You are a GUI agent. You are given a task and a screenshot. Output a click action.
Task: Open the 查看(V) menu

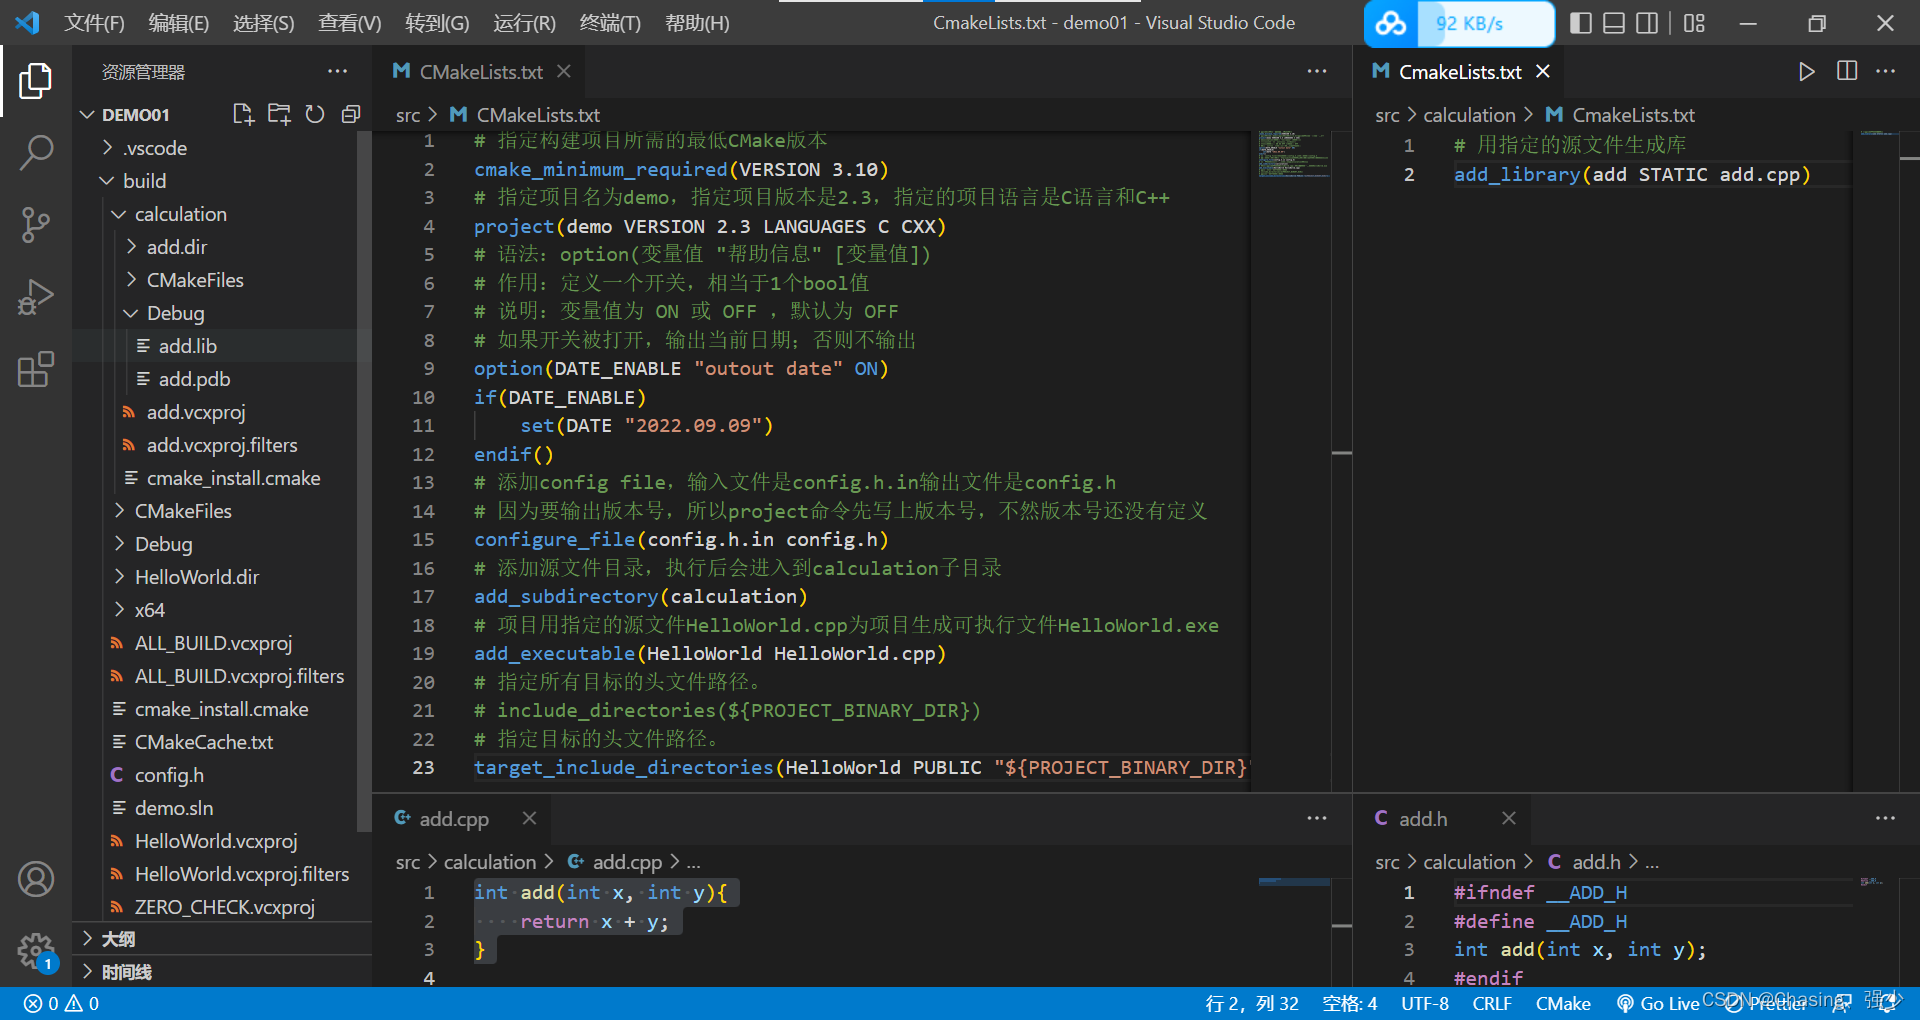350,23
